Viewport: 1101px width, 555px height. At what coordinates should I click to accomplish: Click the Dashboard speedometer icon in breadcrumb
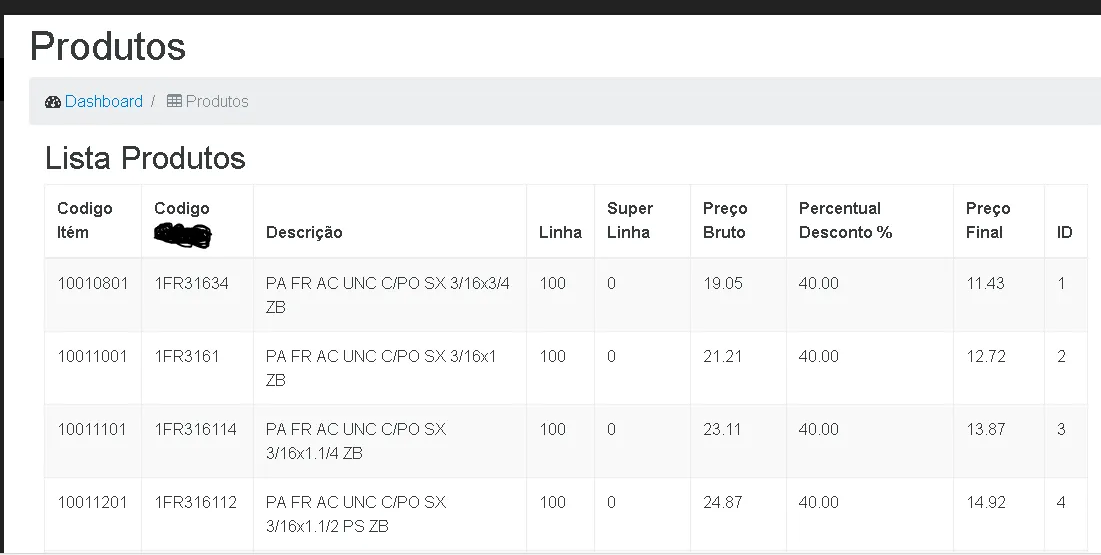point(53,102)
